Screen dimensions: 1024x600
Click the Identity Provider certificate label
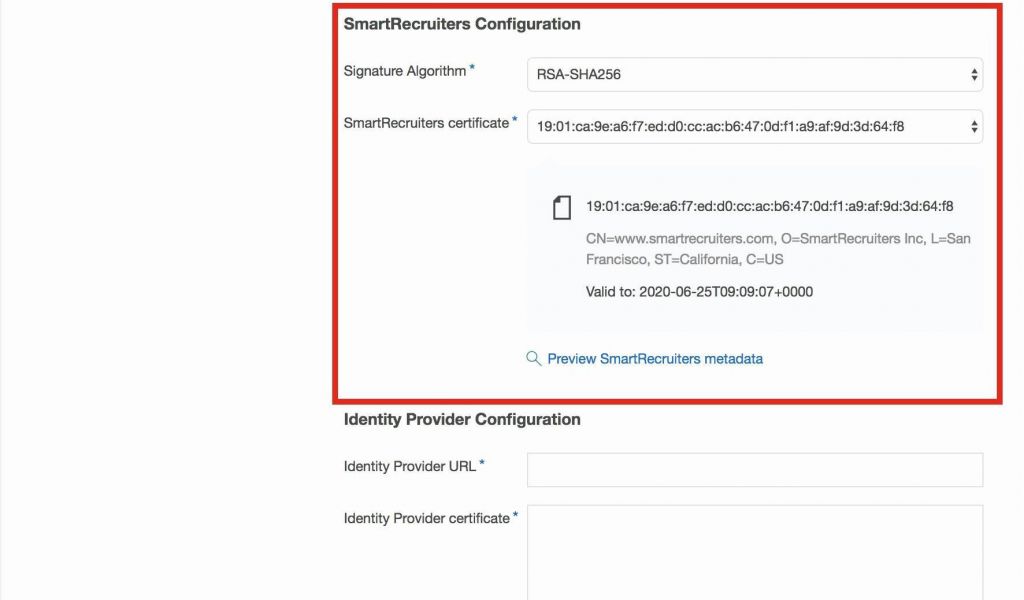coord(427,518)
